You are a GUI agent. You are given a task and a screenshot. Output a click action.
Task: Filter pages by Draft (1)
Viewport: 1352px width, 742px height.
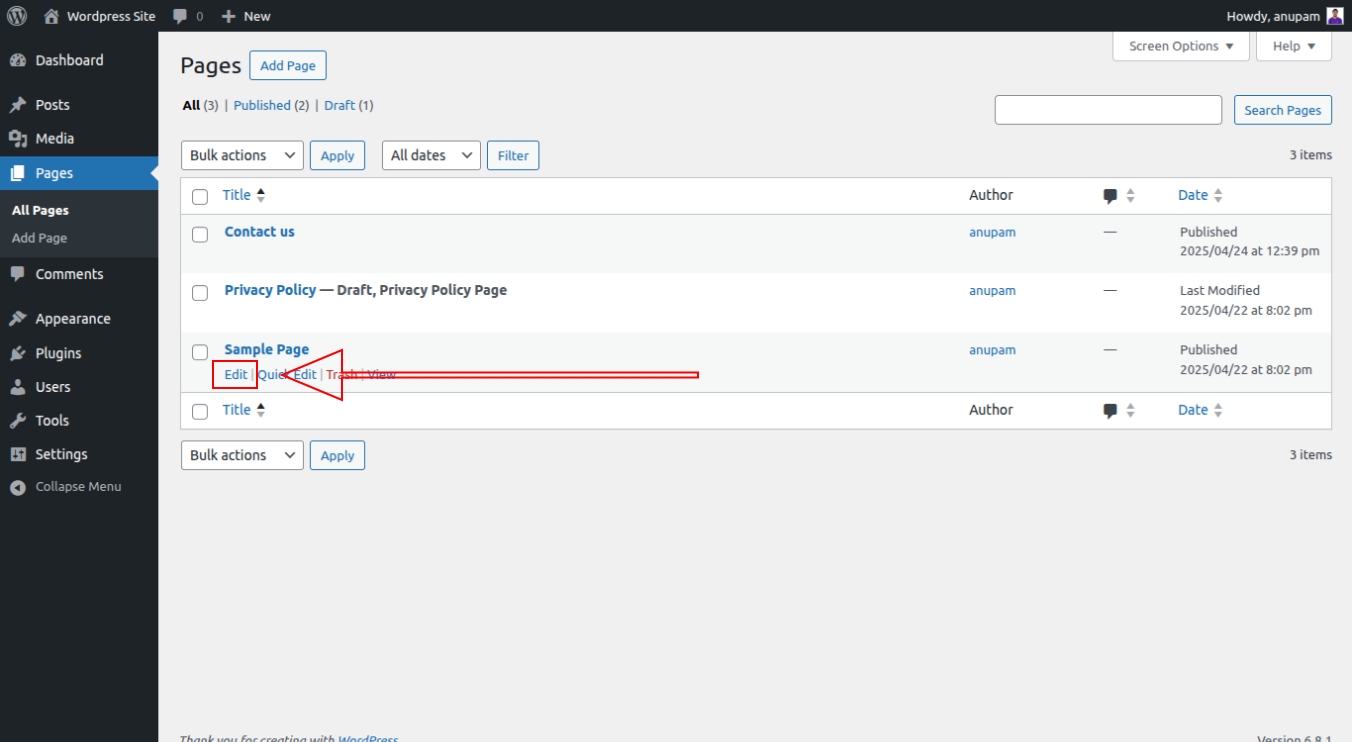349,105
